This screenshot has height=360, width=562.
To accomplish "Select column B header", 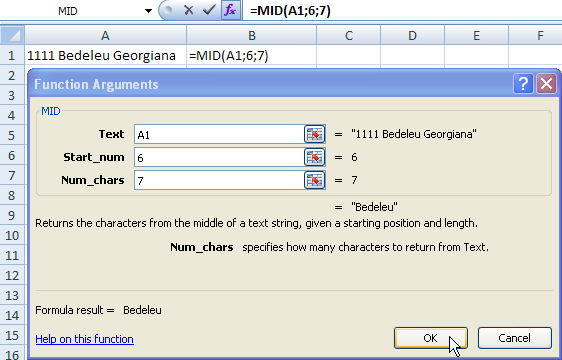I will click(x=252, y=35).
